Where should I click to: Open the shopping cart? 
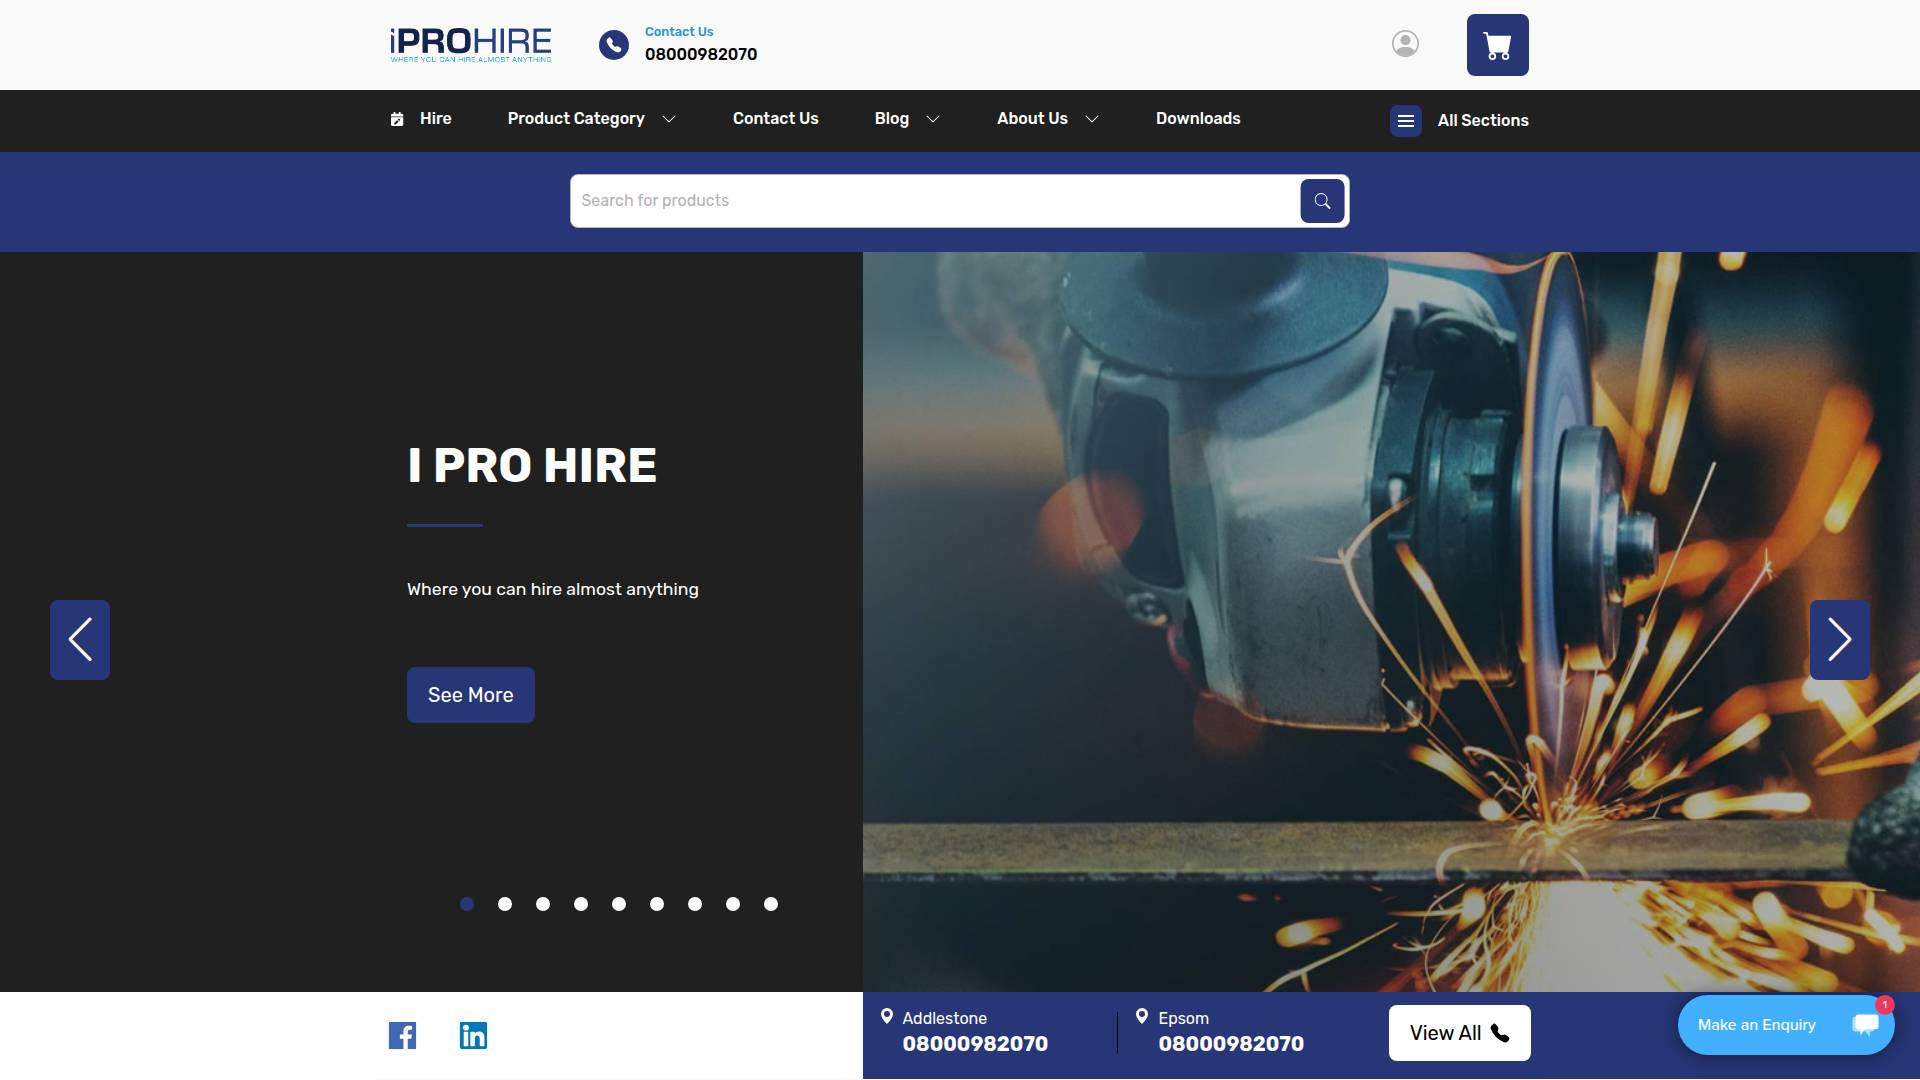(x=1496, y=44)
